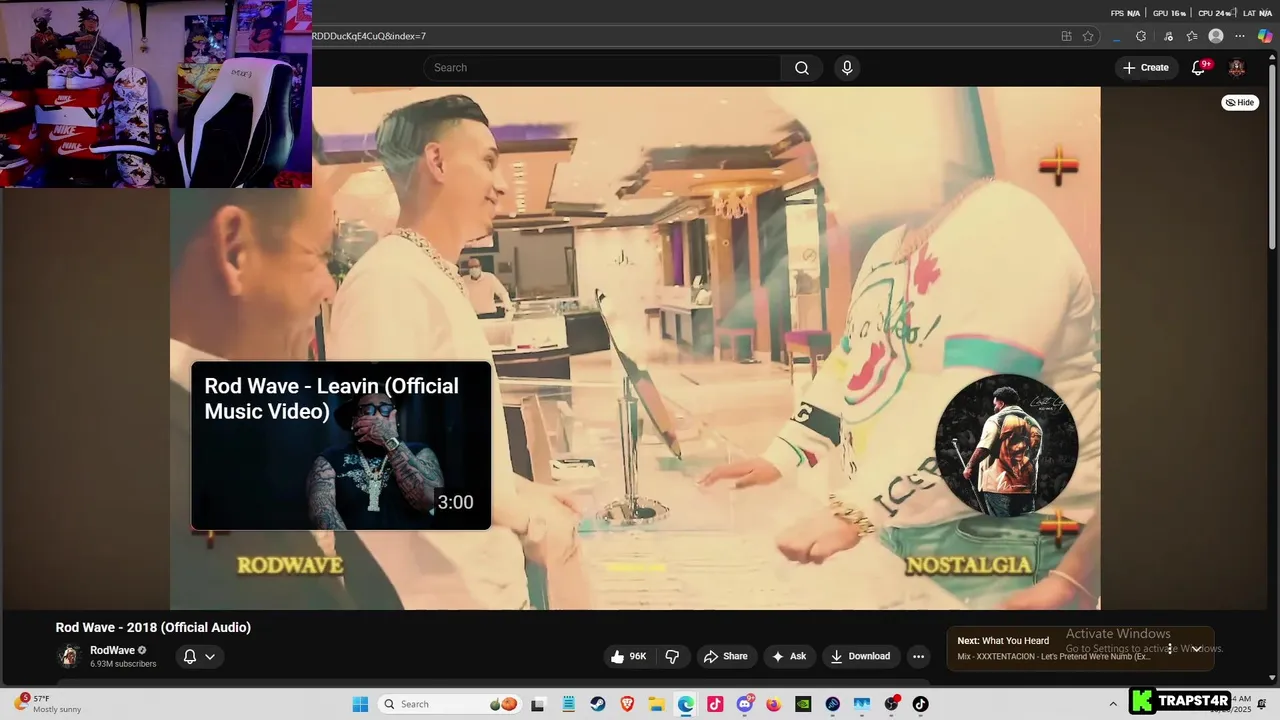Click the YouTube search input field
The width and height of the screenshot is (1280, 720).
tap(602, 68)
